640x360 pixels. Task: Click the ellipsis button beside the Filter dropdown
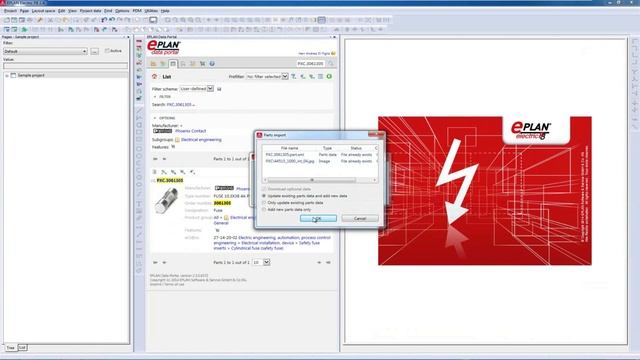95,51
